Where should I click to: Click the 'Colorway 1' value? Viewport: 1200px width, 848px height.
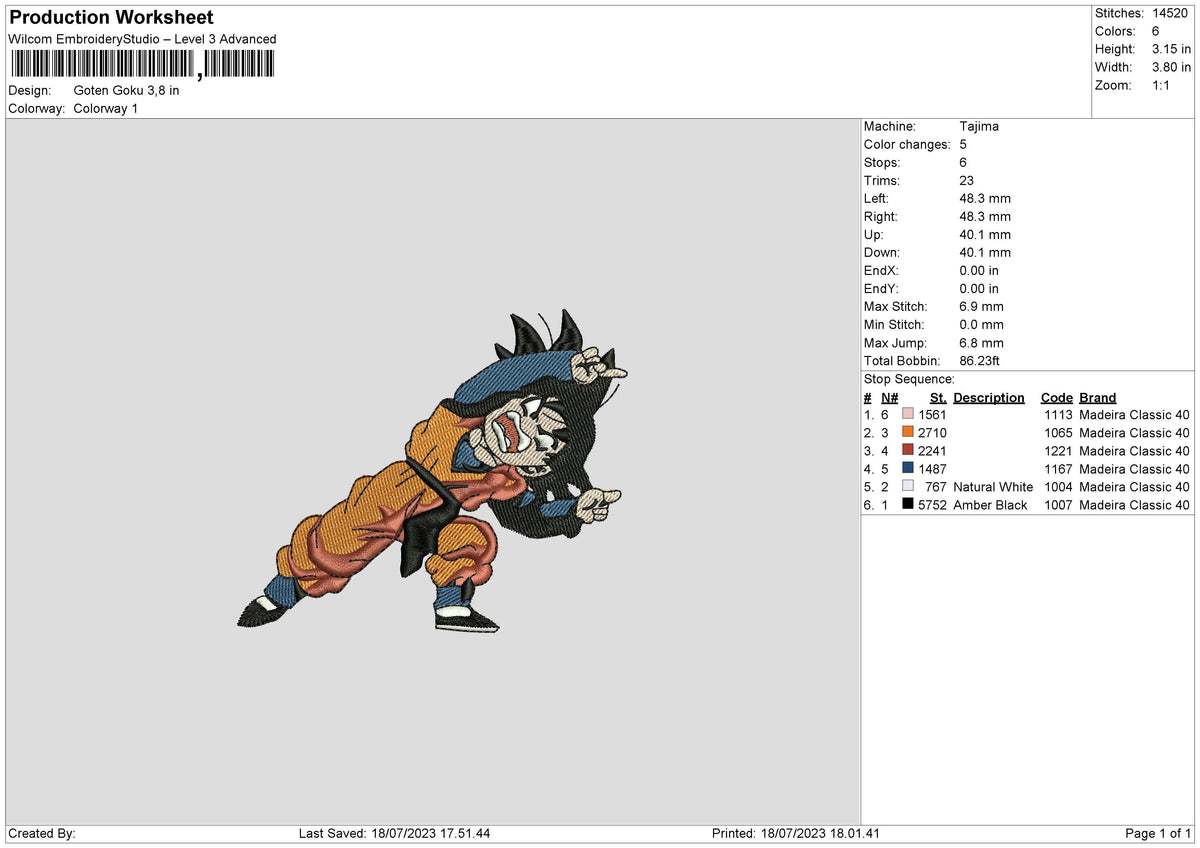106,108
